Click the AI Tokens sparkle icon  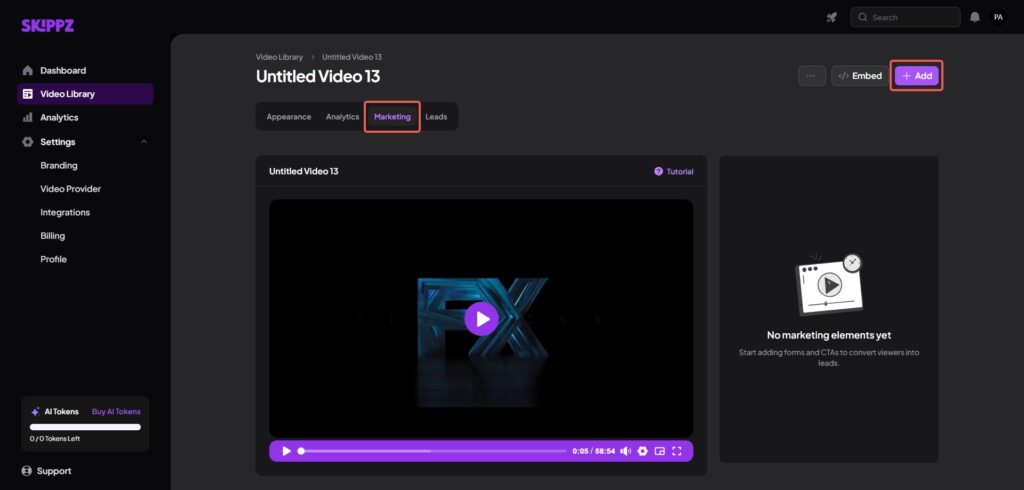coord(35,412)
